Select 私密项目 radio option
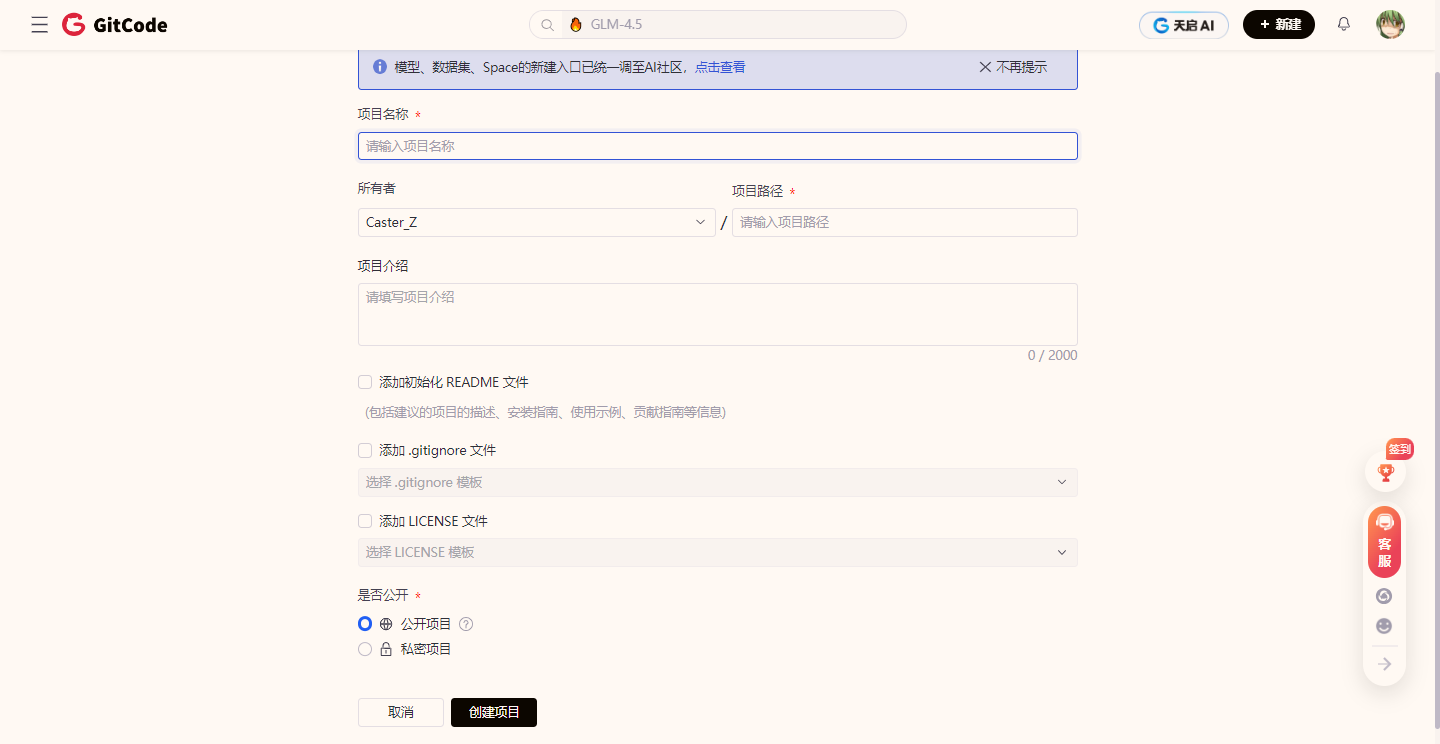This screenshot has width=1440, height=744. 365,649
